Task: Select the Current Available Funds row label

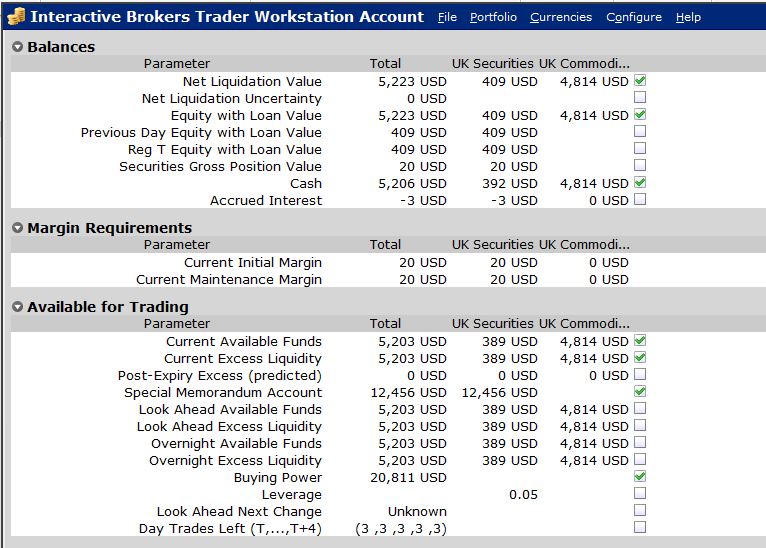Action: [x=243, y=341]
